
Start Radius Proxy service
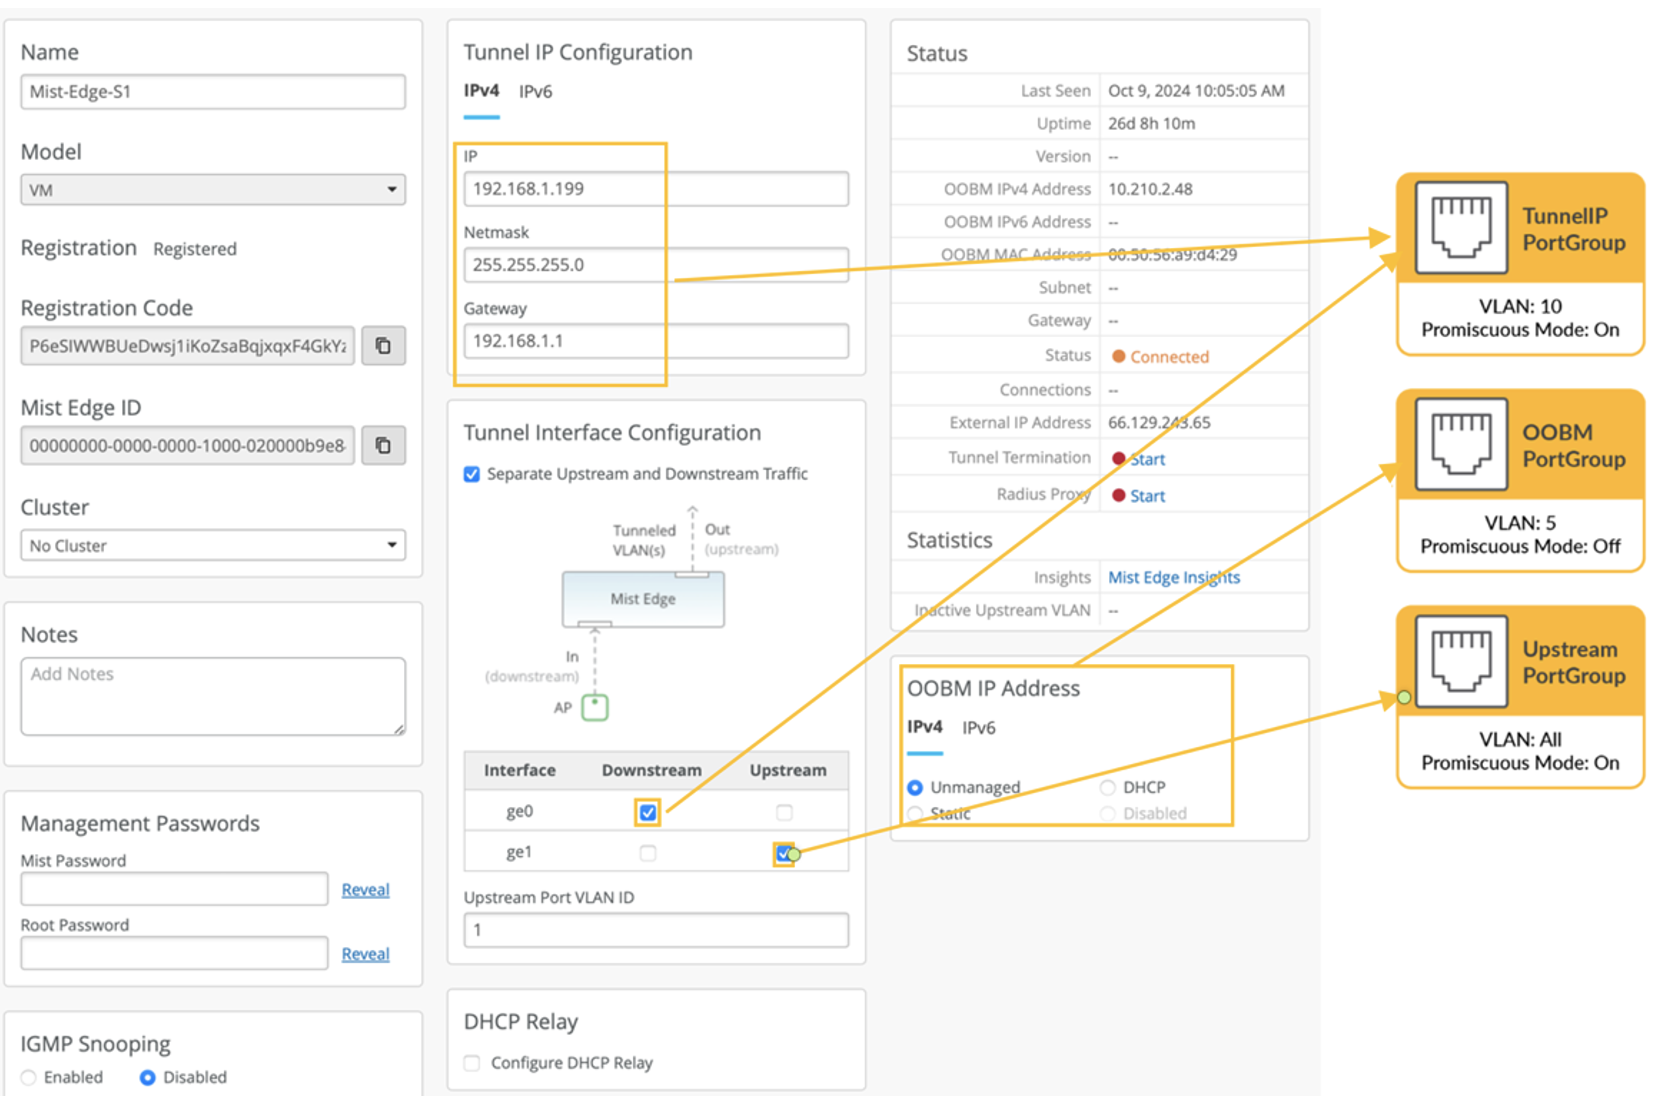coord(1147,496)
